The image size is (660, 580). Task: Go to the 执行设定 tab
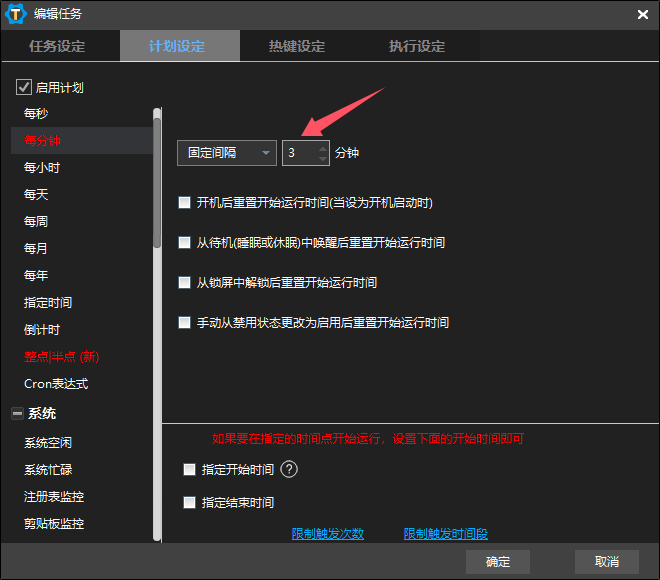coord(417,46)
